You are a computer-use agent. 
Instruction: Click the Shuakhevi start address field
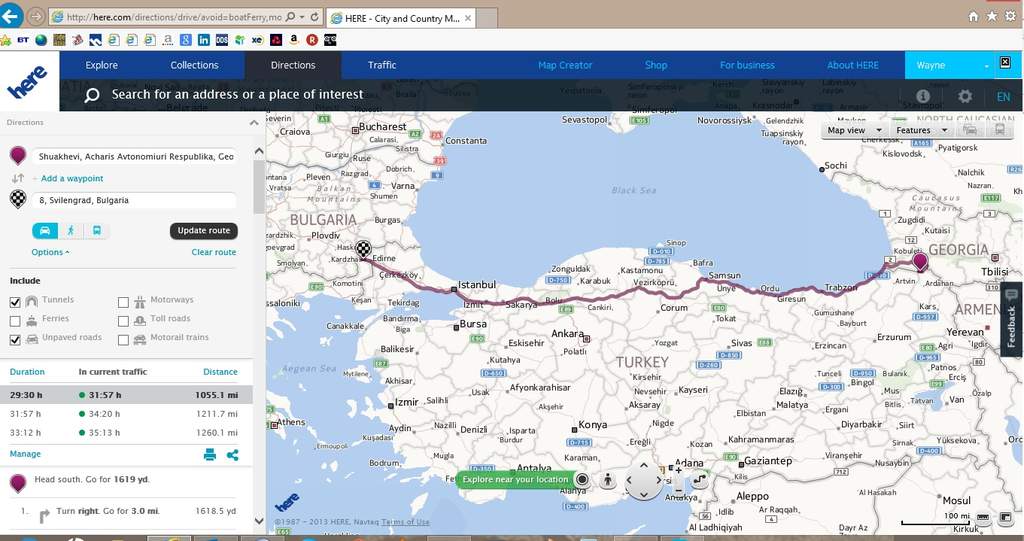point(135,157)
